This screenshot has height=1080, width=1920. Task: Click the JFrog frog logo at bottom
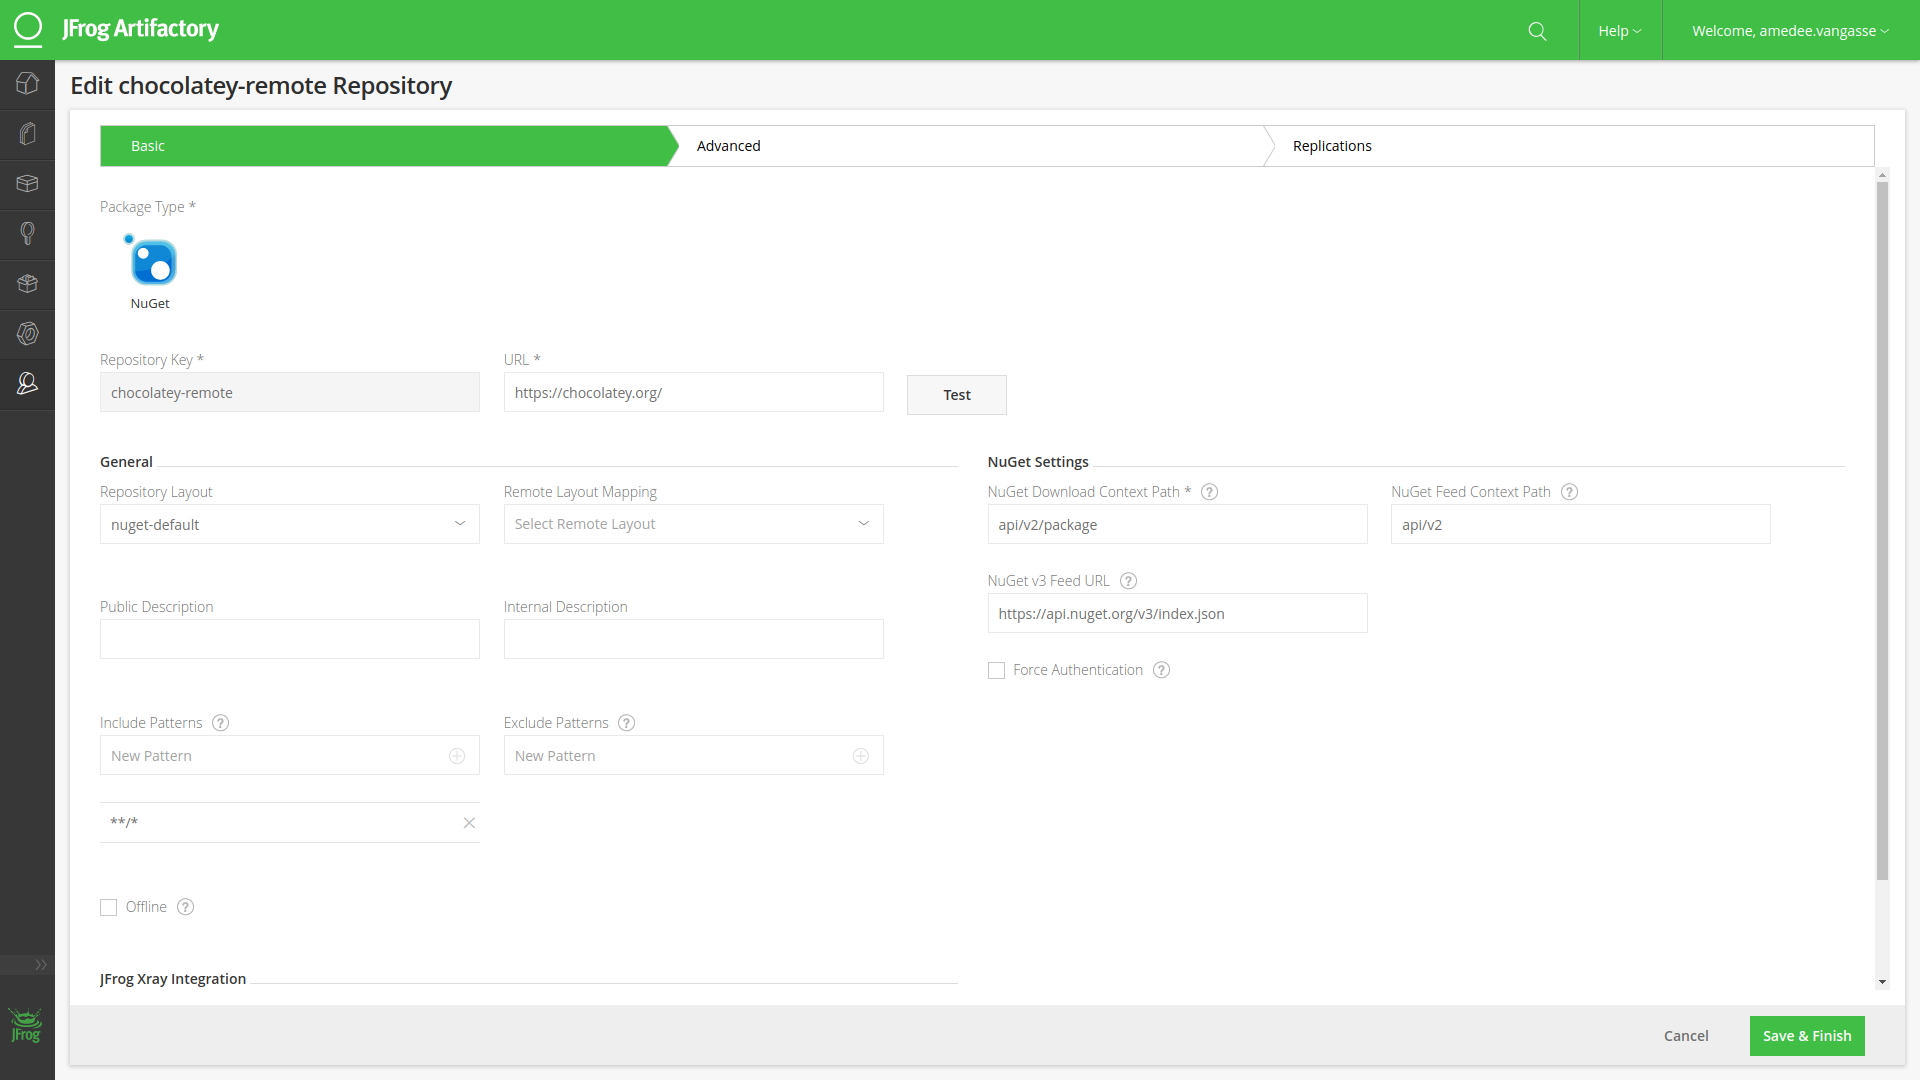[26, 1026]
